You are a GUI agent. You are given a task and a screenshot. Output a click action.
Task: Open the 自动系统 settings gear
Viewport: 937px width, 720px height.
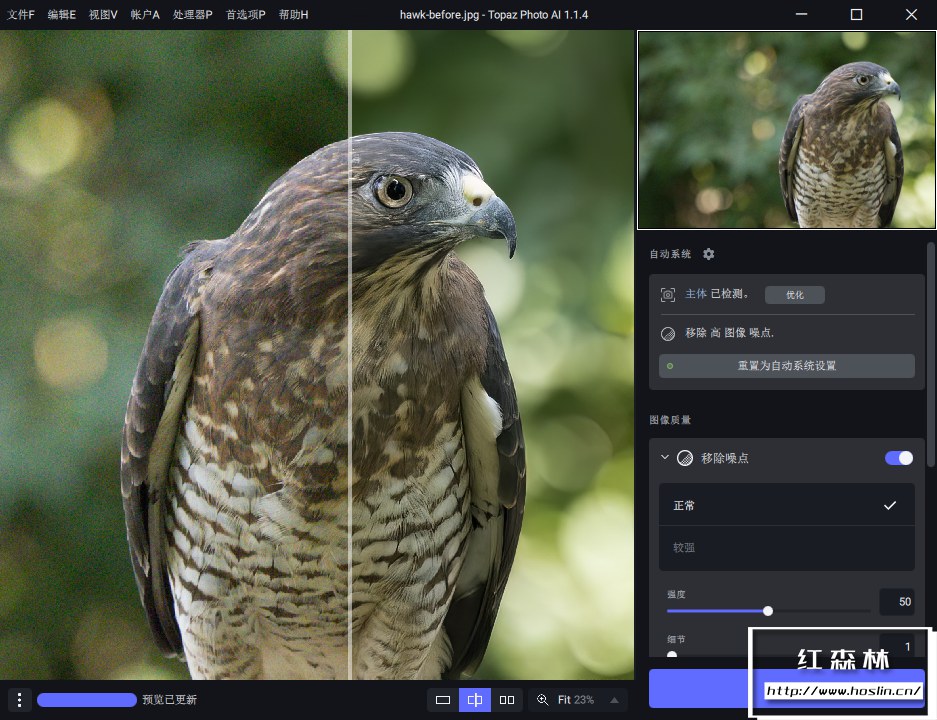[x=709, y=254]
